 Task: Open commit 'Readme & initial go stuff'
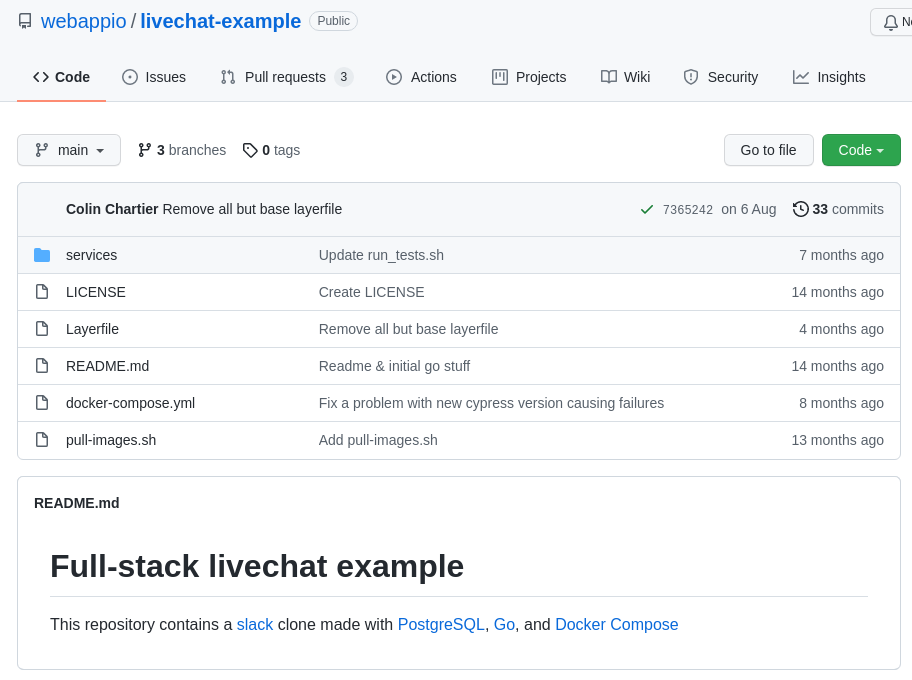(x=394, y=366)
